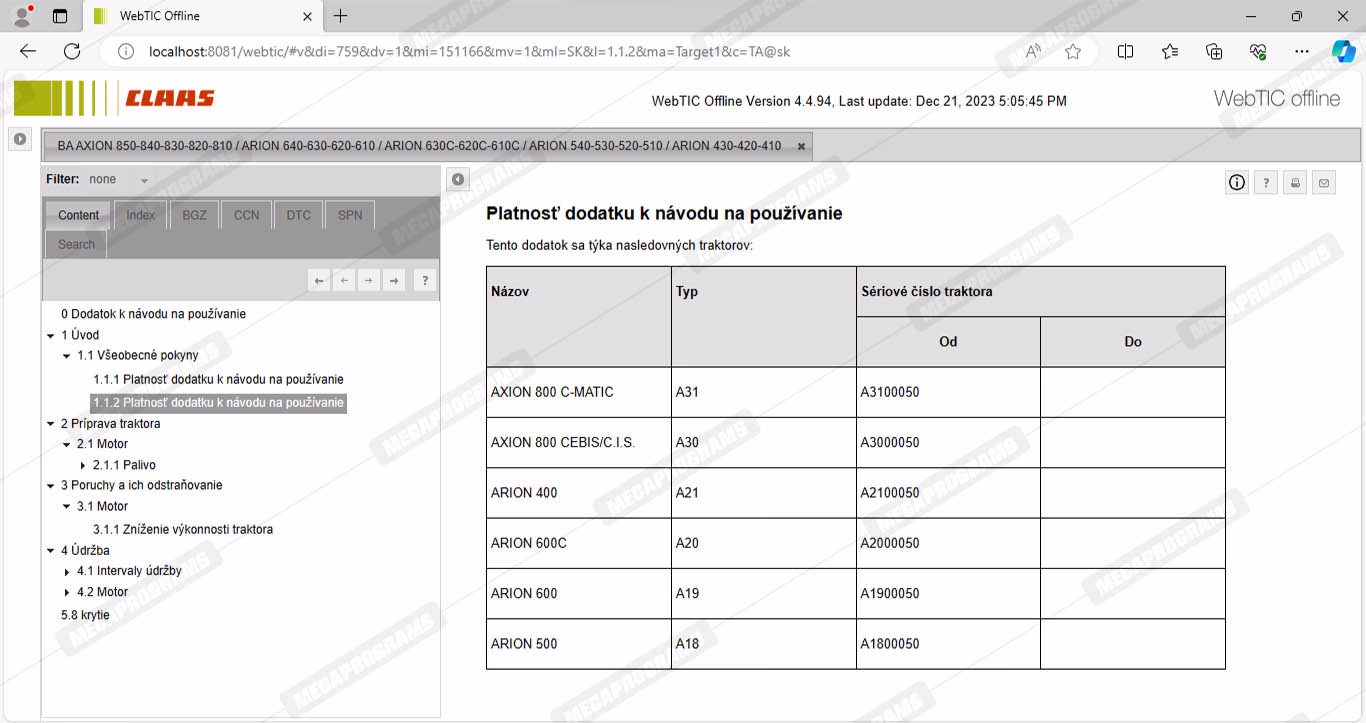Close the BA AXION document tab
The height and width of the screenshot is (723, 1366).
tap(801, 146)
